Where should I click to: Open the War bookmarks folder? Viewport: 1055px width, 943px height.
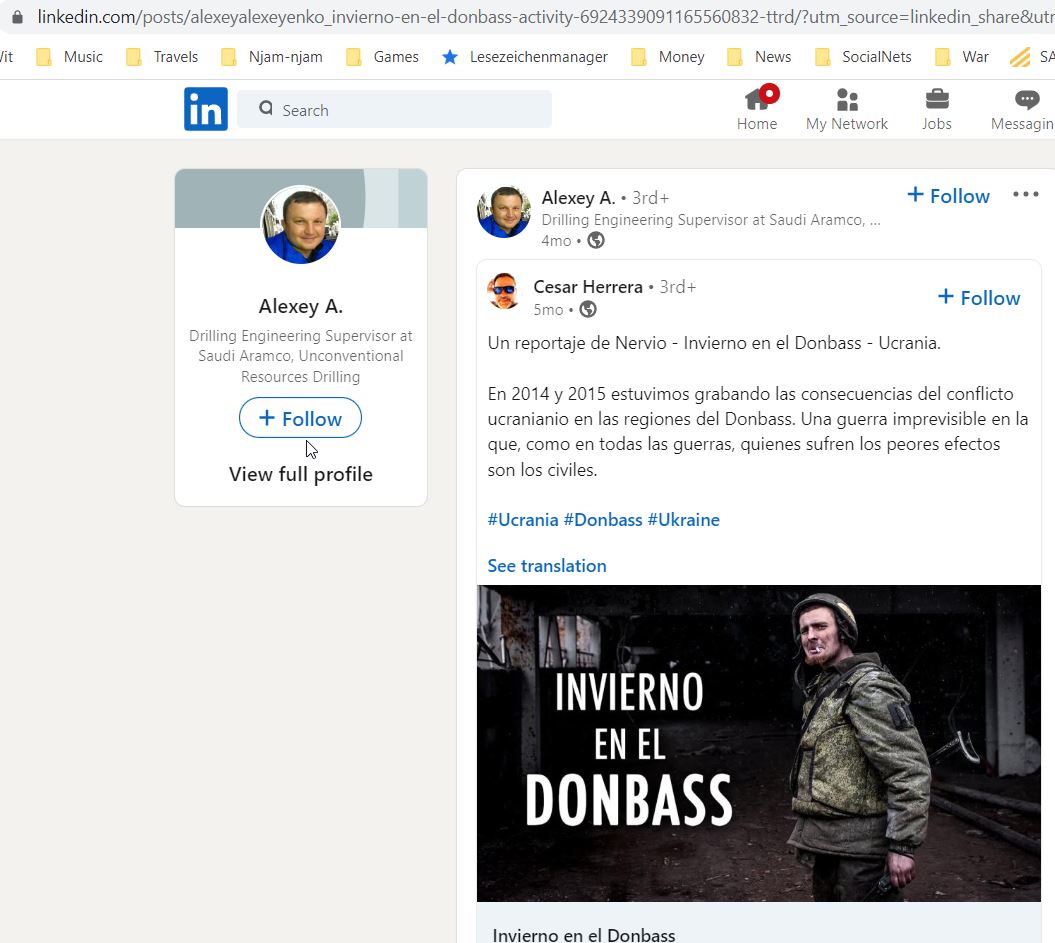(x=962, y=57)
